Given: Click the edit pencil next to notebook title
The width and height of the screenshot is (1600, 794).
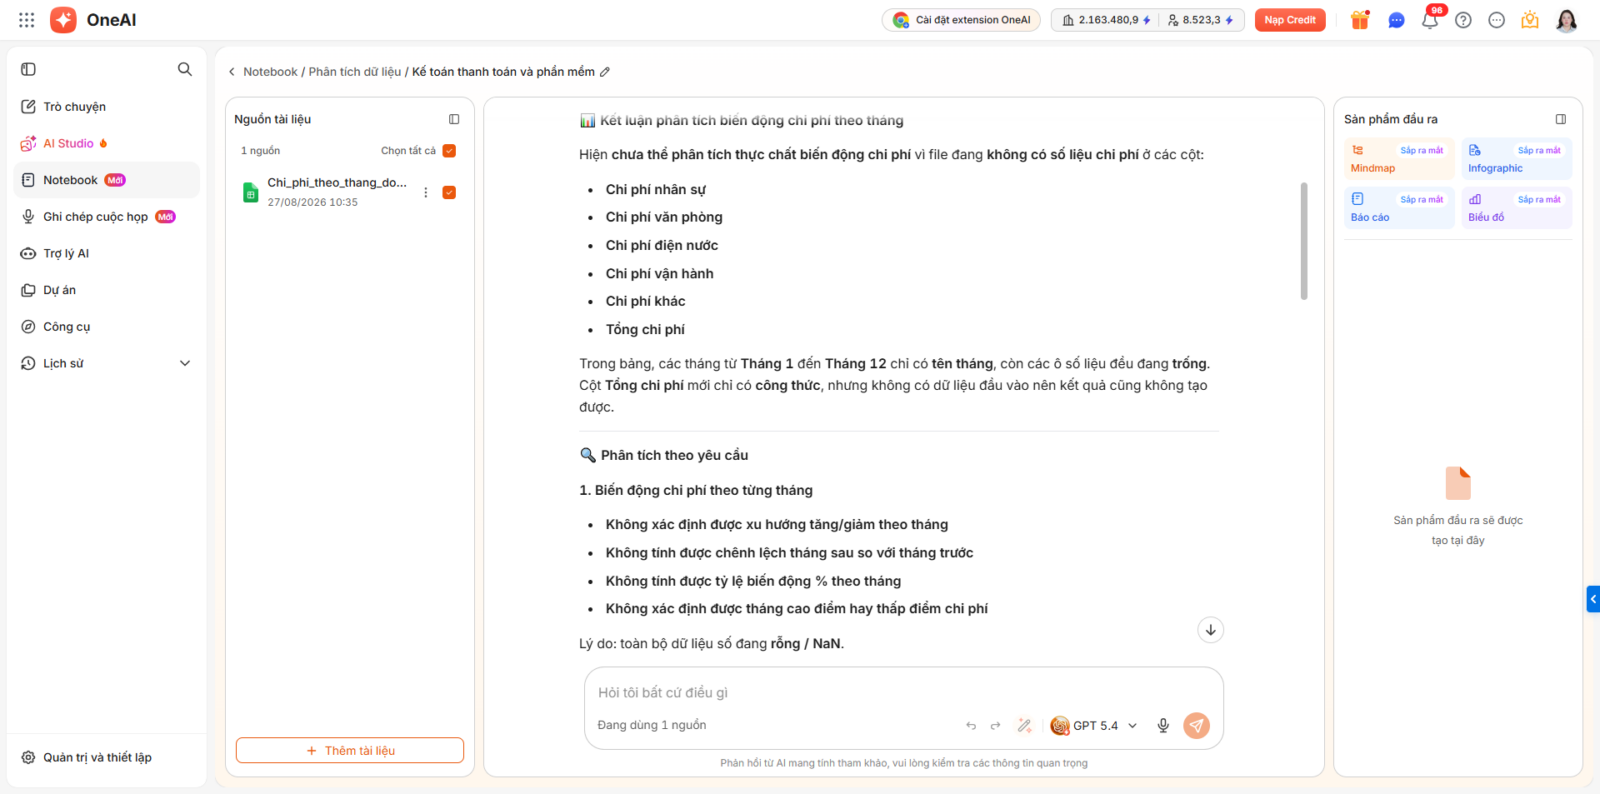Looking at the screenshot, I should click(x=605, y=72).
